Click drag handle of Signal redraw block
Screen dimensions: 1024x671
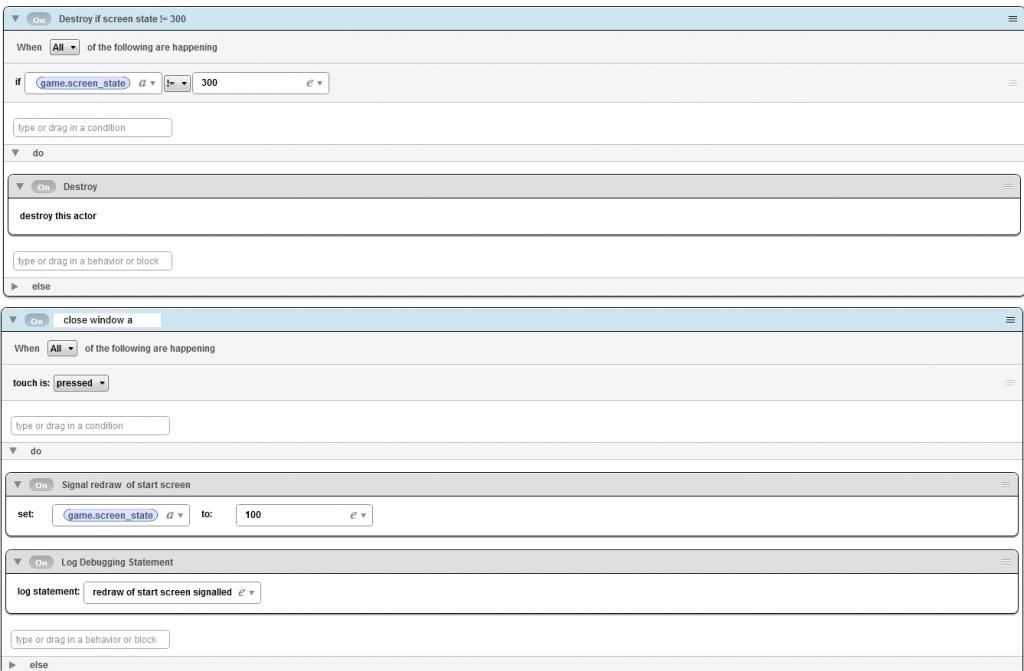(1007, 484)
